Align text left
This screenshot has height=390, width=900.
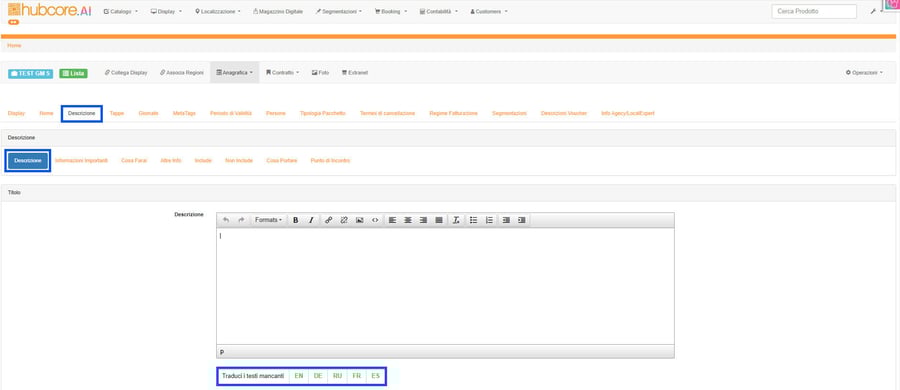(x=393, y=220)
